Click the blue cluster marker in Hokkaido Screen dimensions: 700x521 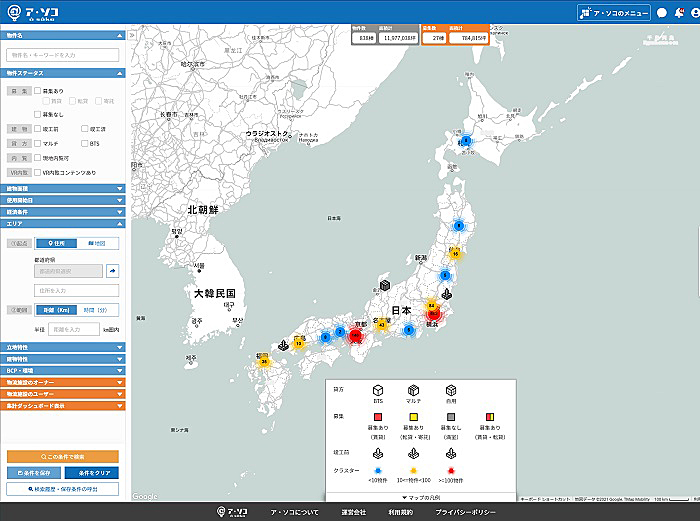(465, 141)
